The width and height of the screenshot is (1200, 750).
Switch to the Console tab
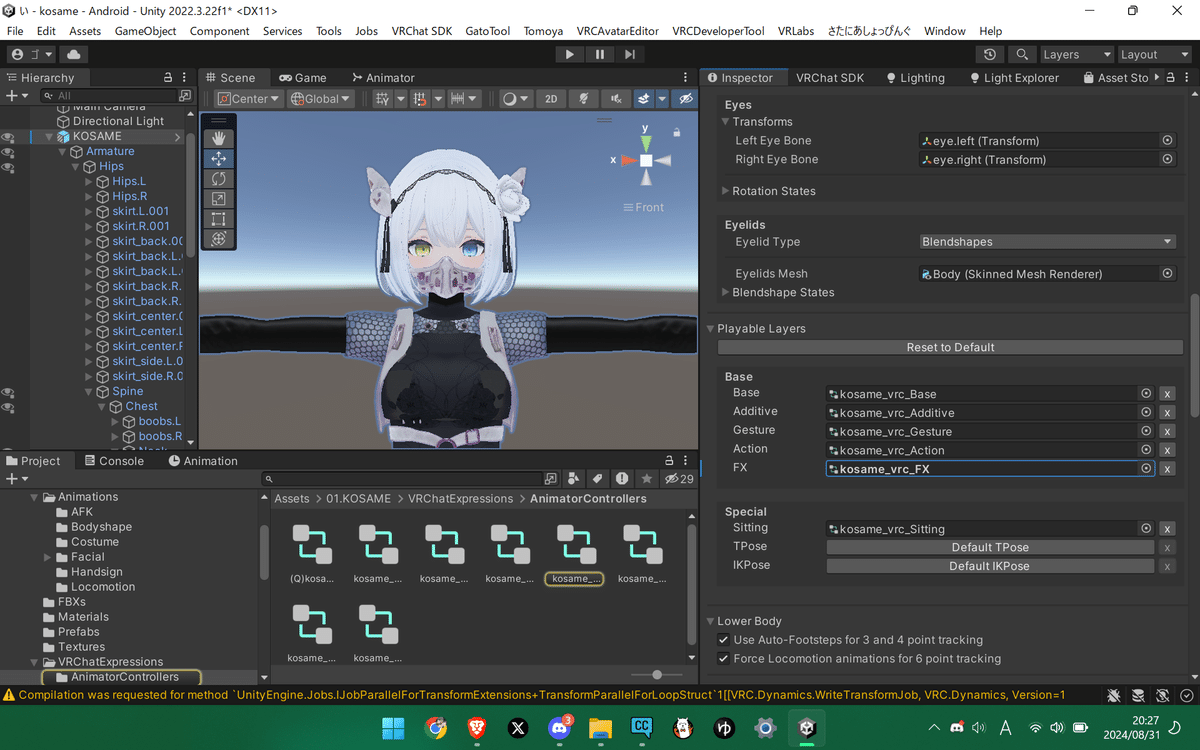point(114,461)
